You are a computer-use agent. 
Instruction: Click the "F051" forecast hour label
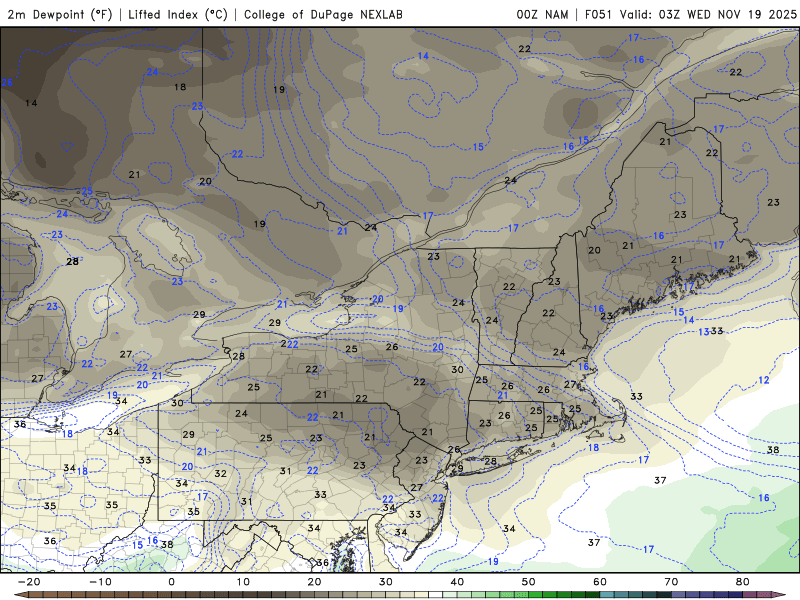598,14
